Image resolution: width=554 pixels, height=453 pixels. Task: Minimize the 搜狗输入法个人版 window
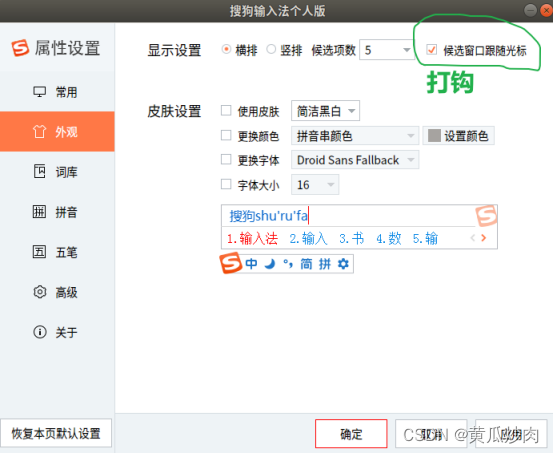click(x=530, y=10)
